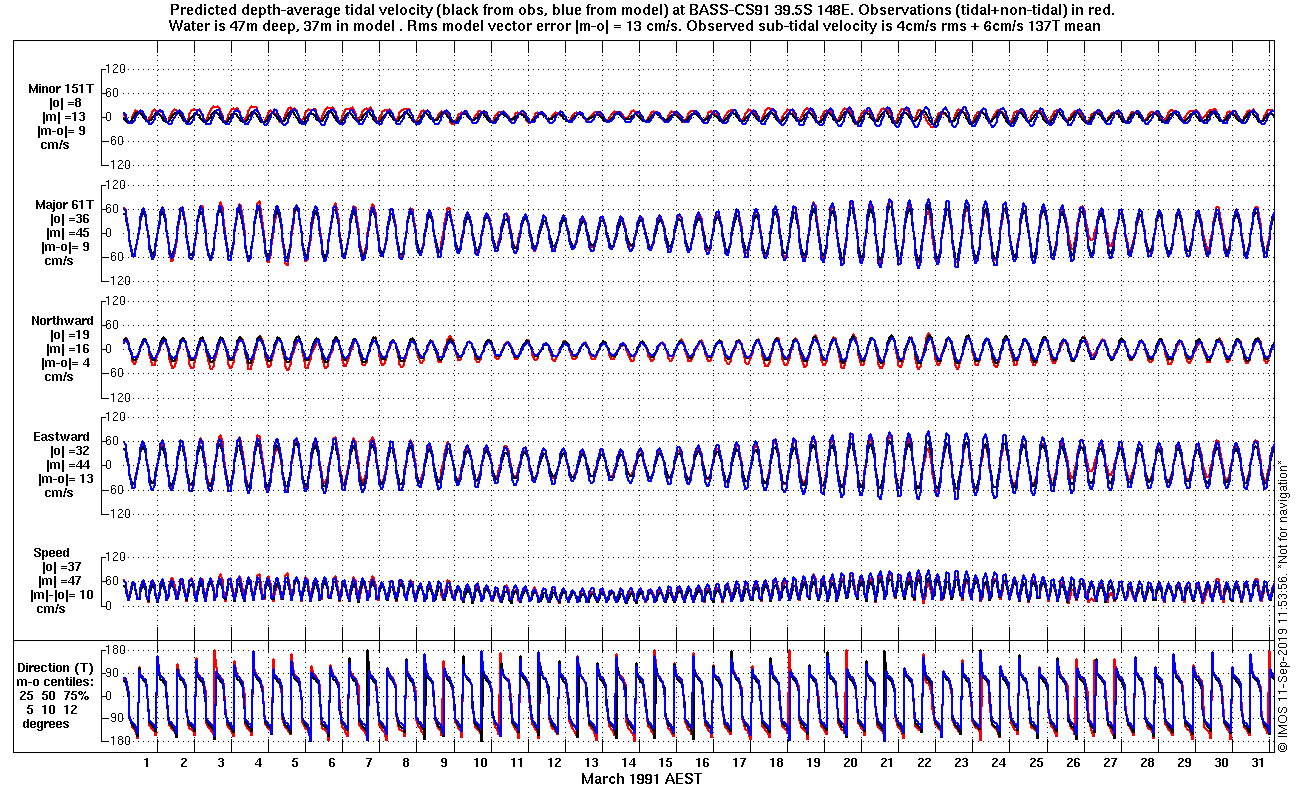Click the '|m| =16' value in Northward panel
Image resolution: width=1300 pixels, height=800 pixels.
coord(69,349)
